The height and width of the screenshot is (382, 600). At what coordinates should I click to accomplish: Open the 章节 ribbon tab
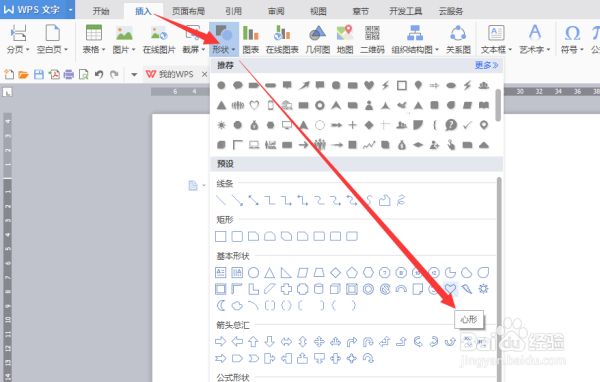[x=360, y=11]
